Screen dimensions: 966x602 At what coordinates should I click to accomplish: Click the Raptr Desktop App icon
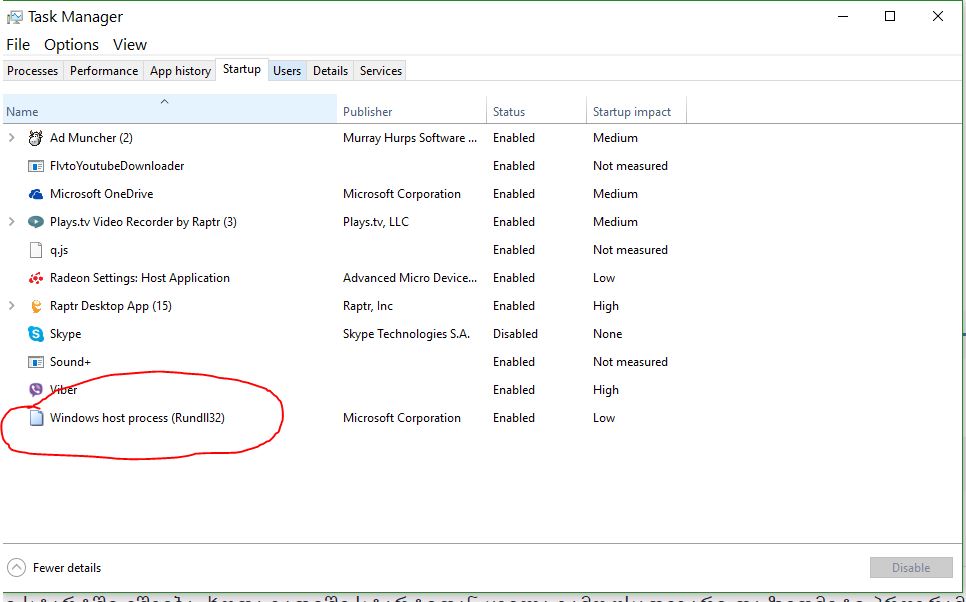pos(36,306)
